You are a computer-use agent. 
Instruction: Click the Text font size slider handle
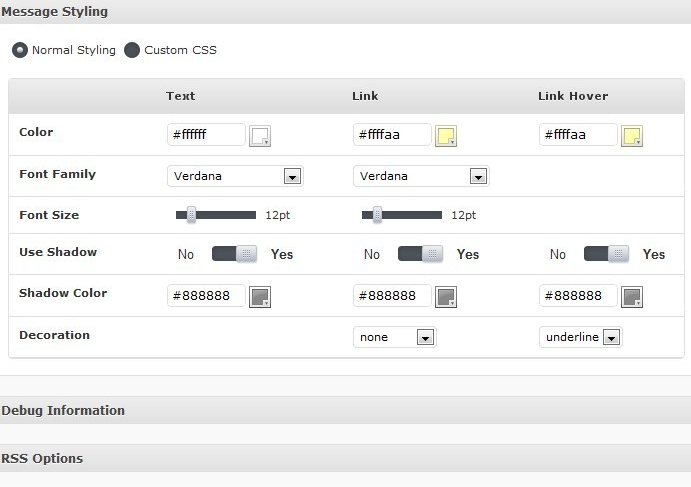pos(191,215)
